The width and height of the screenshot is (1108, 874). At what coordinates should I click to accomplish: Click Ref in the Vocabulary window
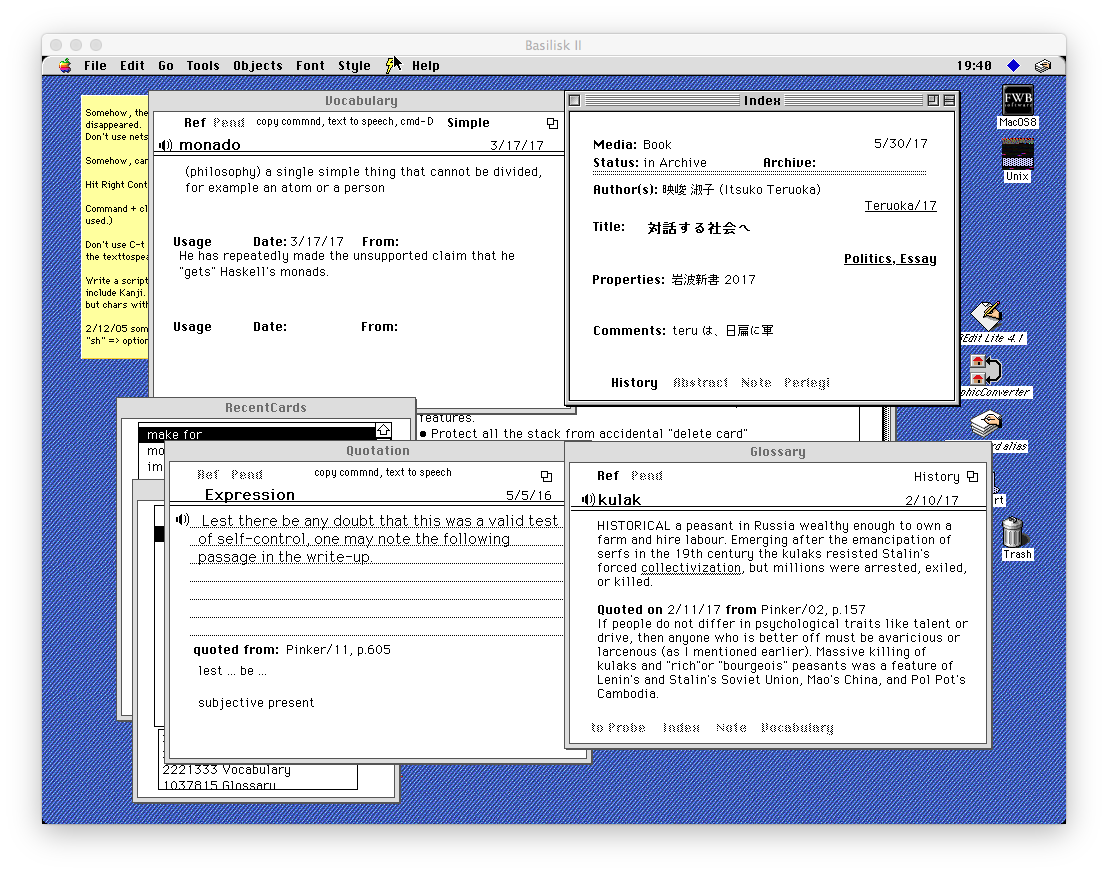click(194, 123)
